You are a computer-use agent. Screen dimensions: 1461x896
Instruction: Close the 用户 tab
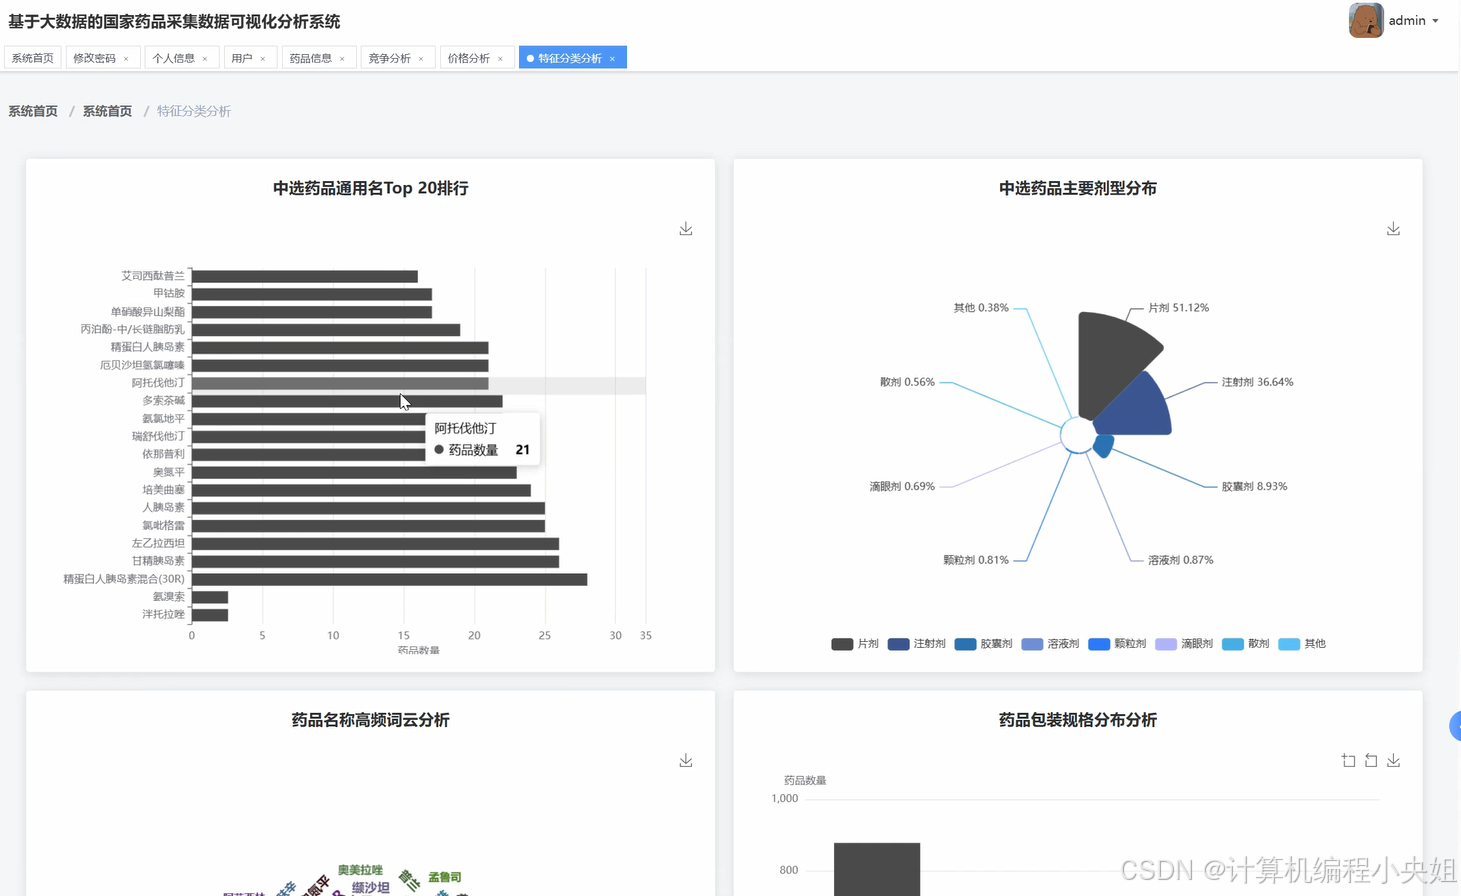(263, 59)
